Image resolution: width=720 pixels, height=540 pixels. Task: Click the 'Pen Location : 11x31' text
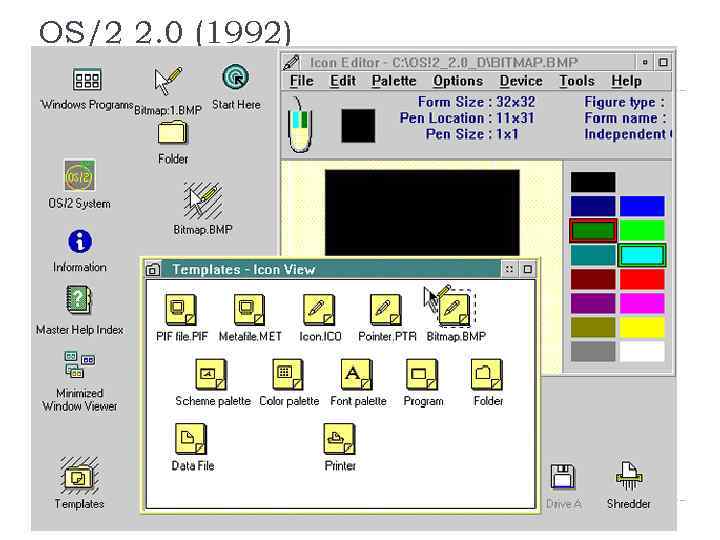[x=467, y=118]
